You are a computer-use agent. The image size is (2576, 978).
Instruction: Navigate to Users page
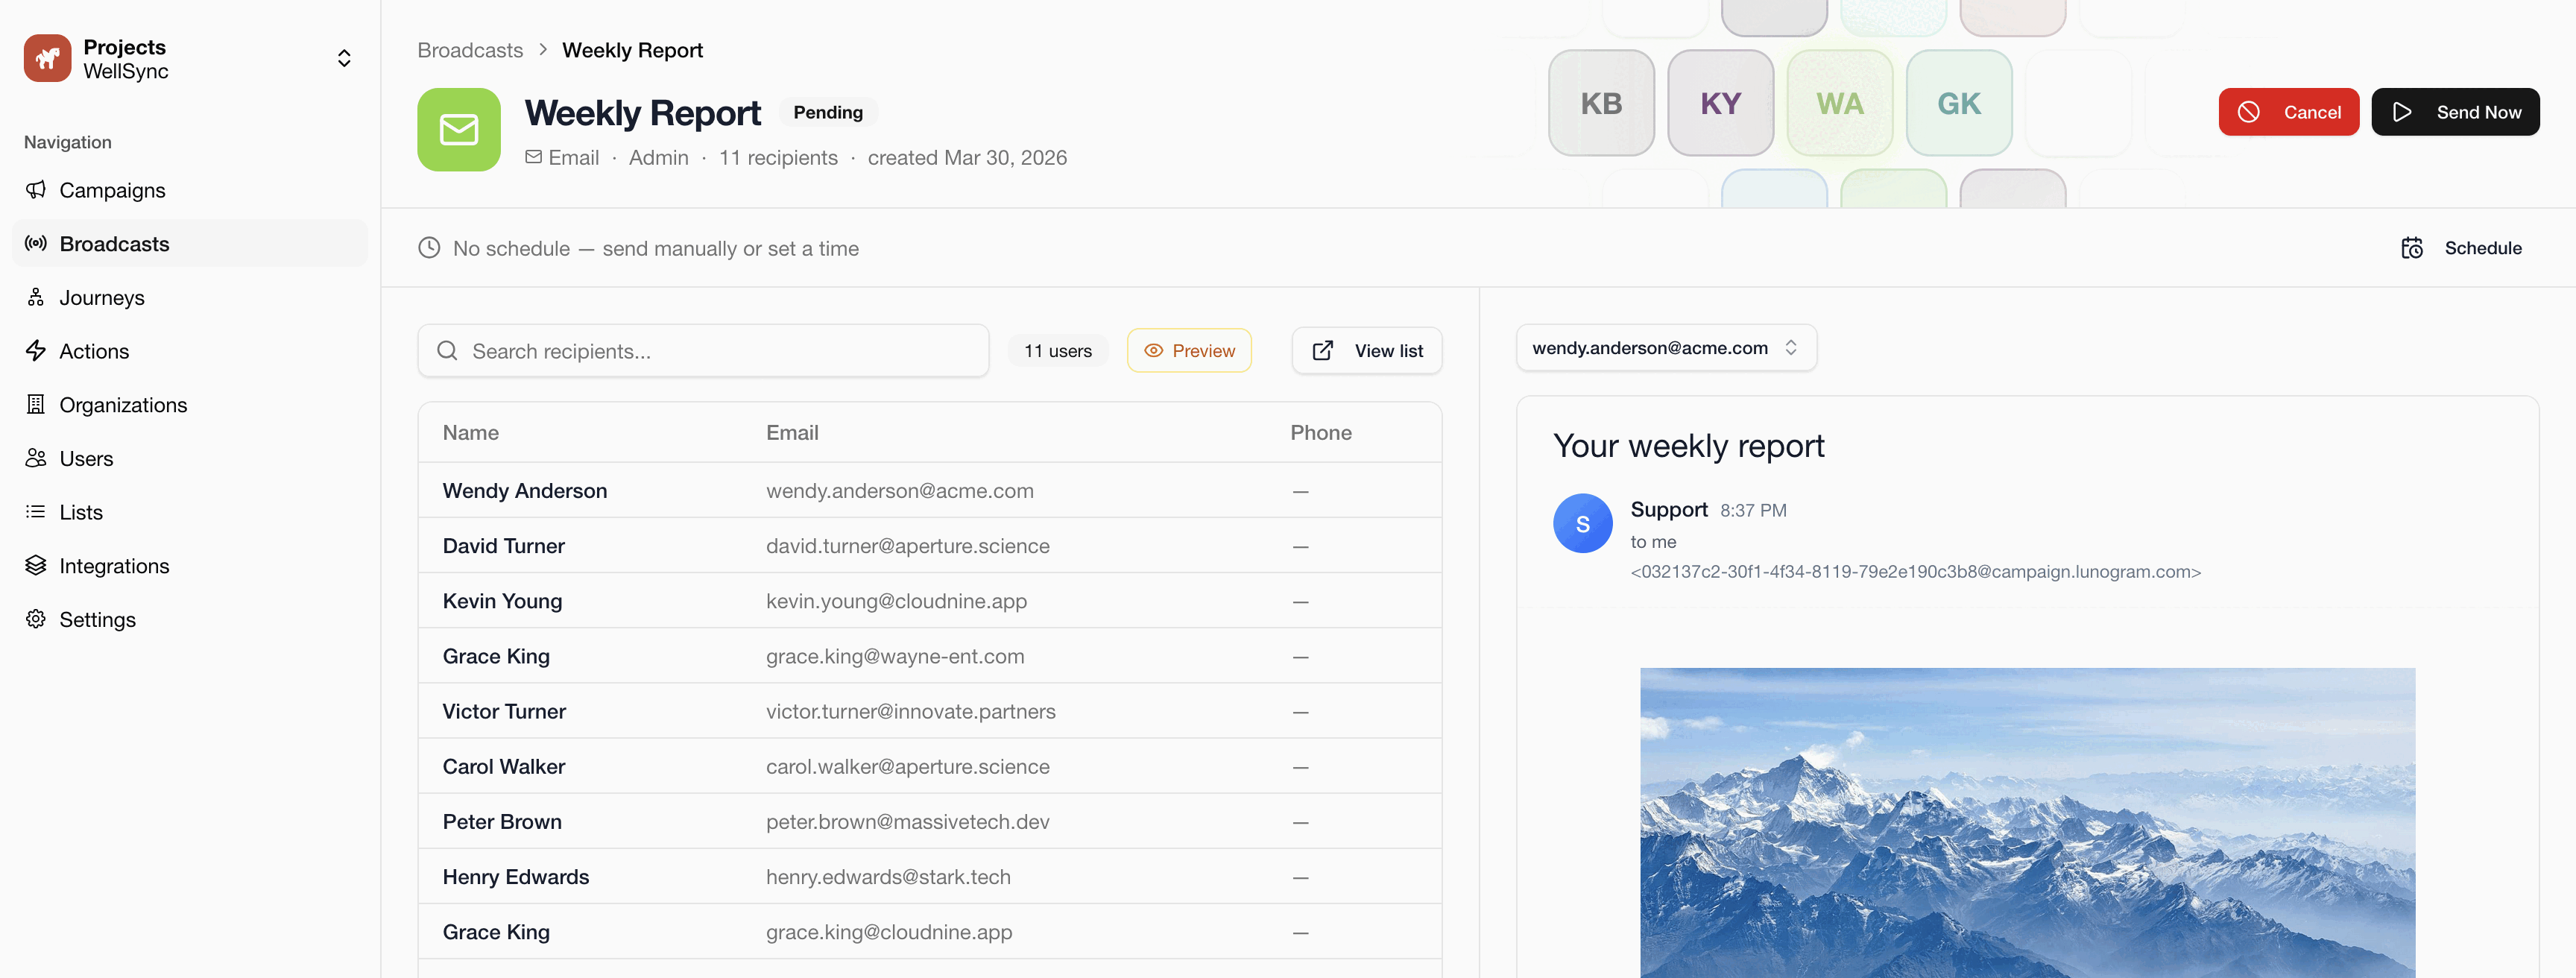(x=190, y=458)
